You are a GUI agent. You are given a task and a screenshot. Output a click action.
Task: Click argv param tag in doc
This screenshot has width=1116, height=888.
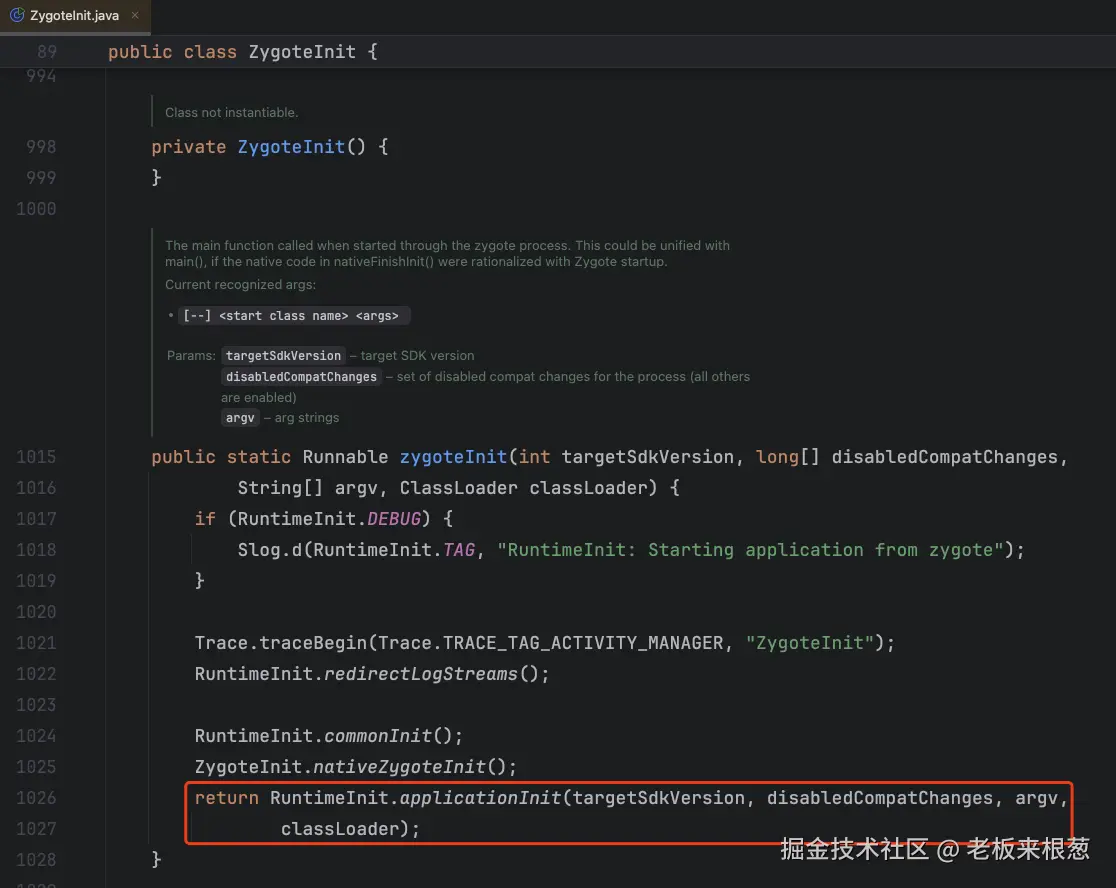pos(240,418)
